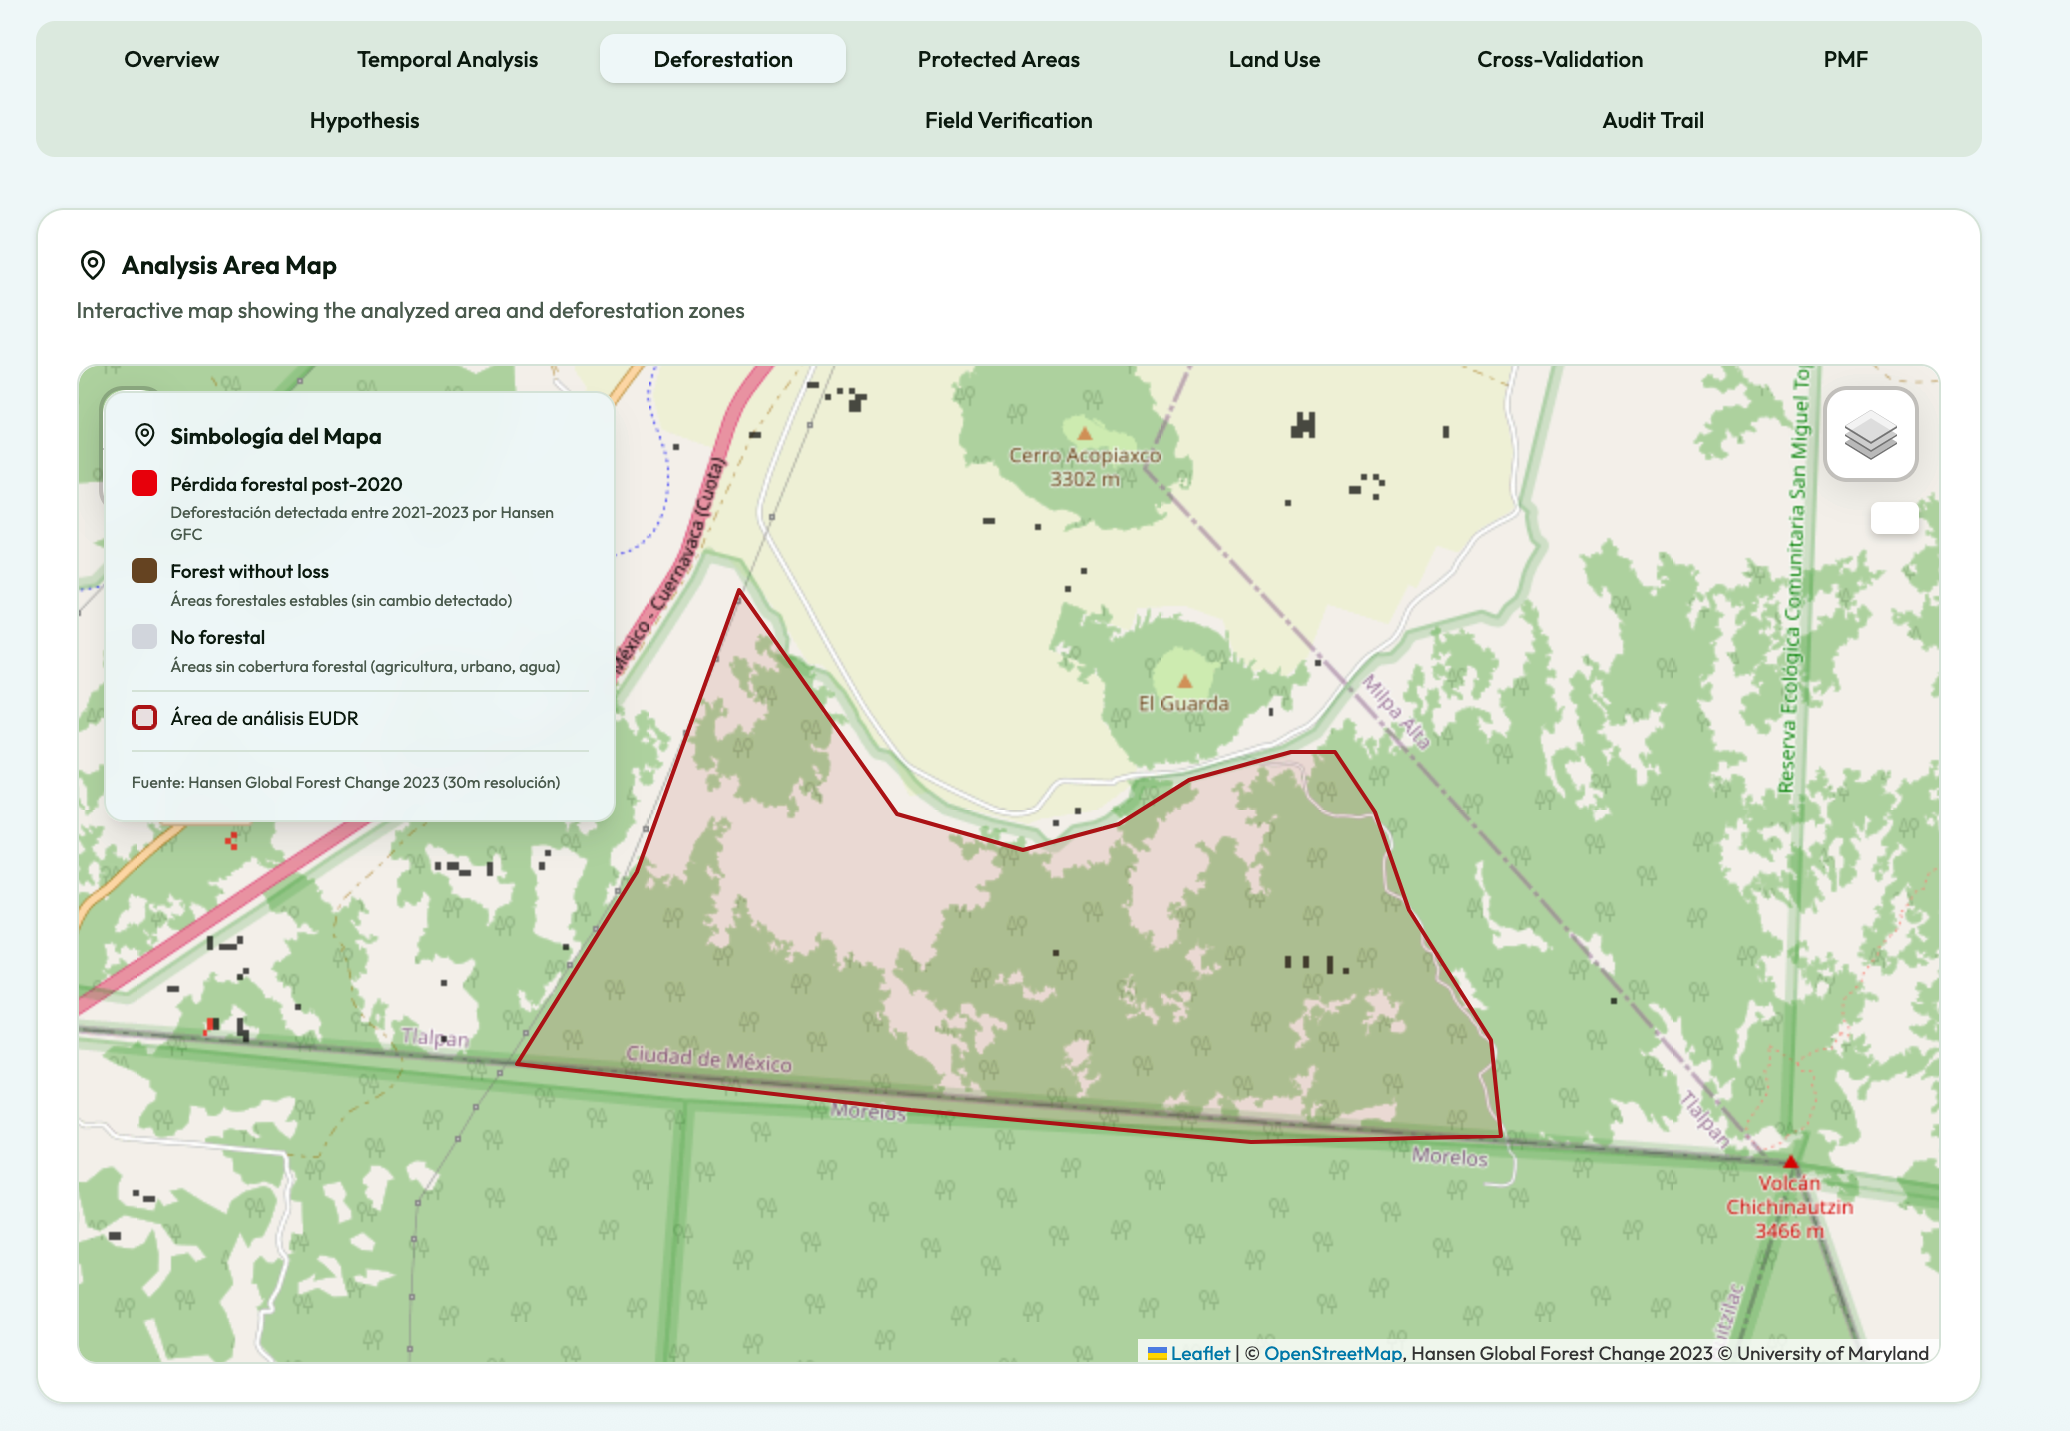Screen dimensions: 2070x1431
Task: Click the El Guarda peak triangle marker
Action: (1185, 682)
